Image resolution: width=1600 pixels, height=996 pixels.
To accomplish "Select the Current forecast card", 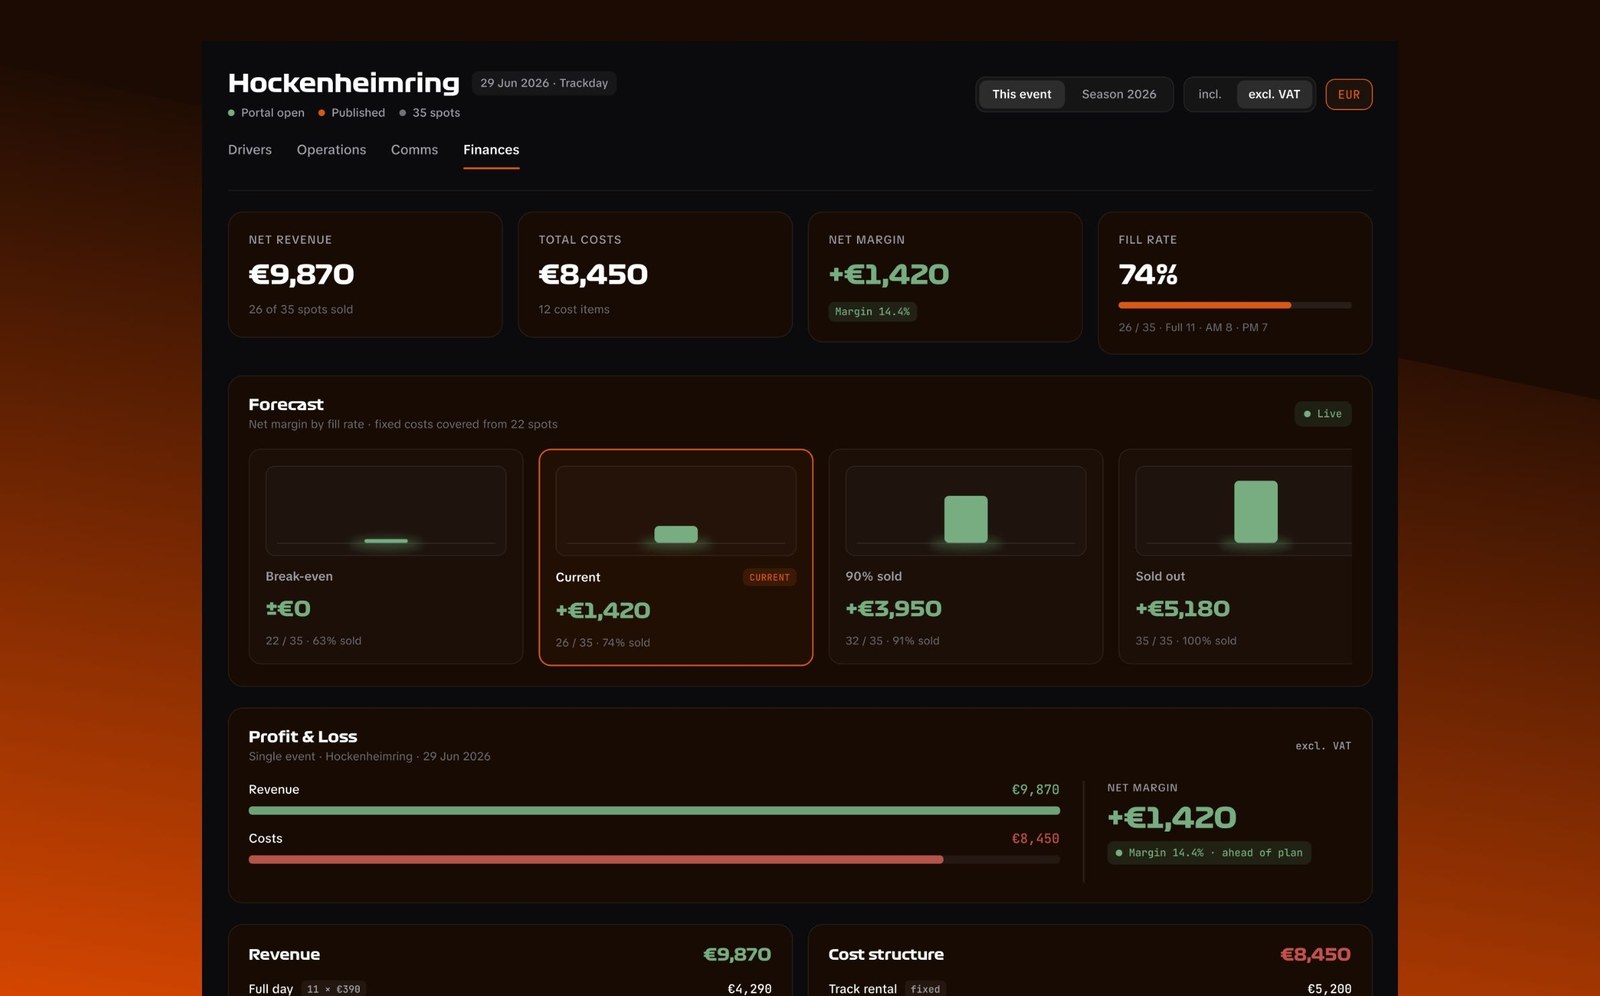I will point(676,557).
